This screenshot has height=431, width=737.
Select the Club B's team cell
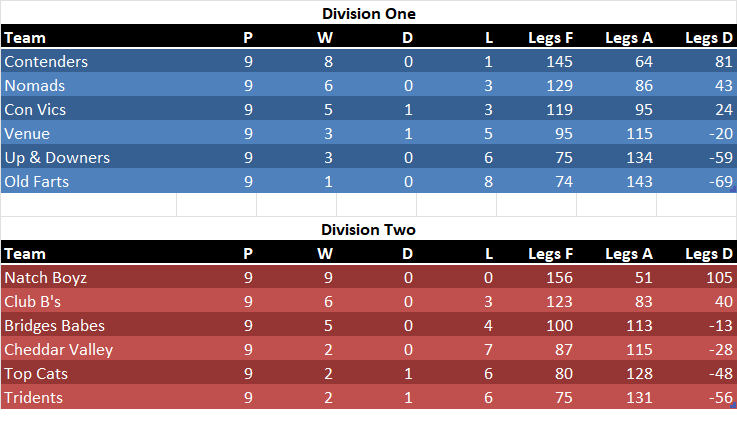[x=35, y=302]
